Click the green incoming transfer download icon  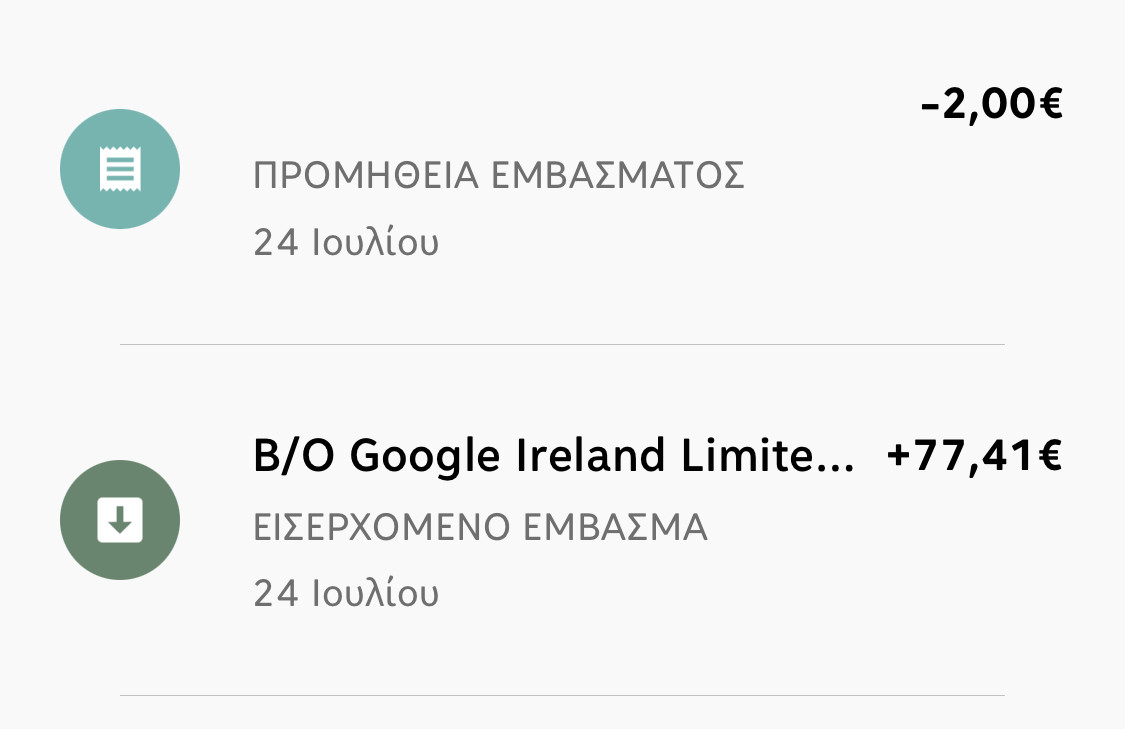point(120,520)
